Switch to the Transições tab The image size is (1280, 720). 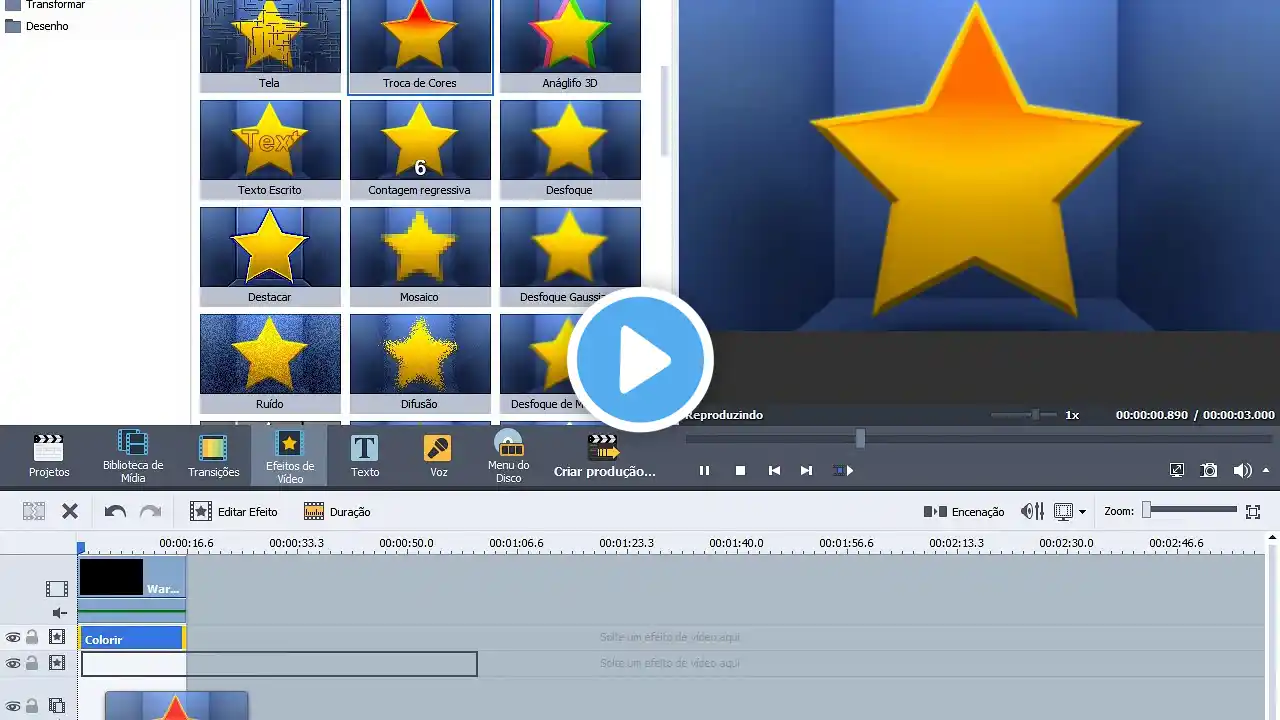(213, 455)
